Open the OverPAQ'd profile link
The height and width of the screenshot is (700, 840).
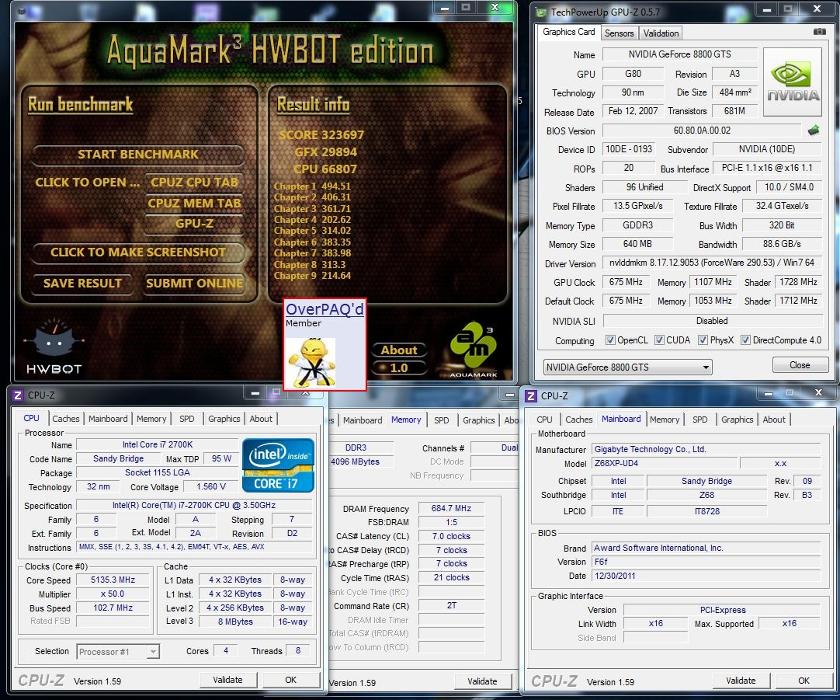(x=325, y=309)
